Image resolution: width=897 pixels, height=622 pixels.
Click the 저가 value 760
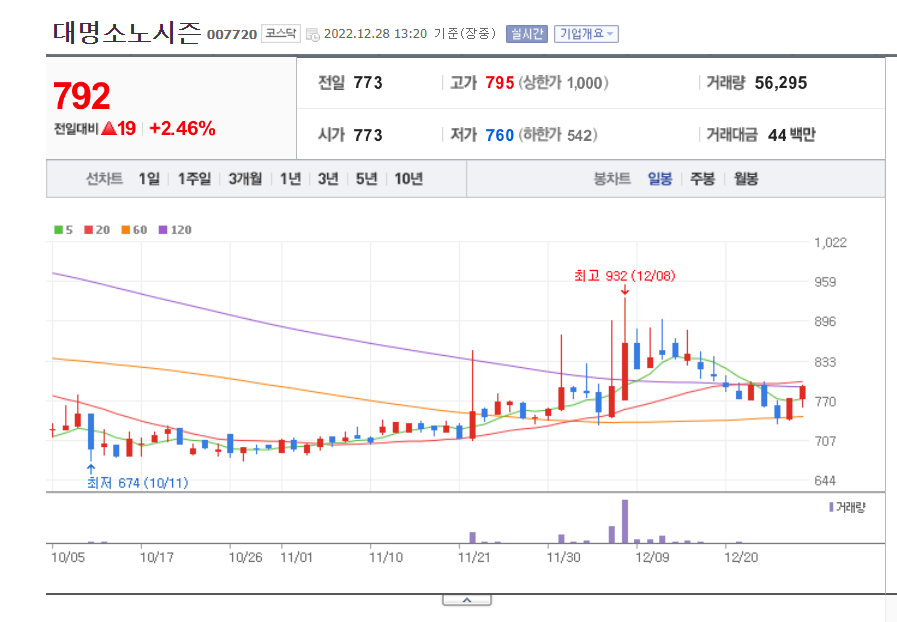[499, 135]
